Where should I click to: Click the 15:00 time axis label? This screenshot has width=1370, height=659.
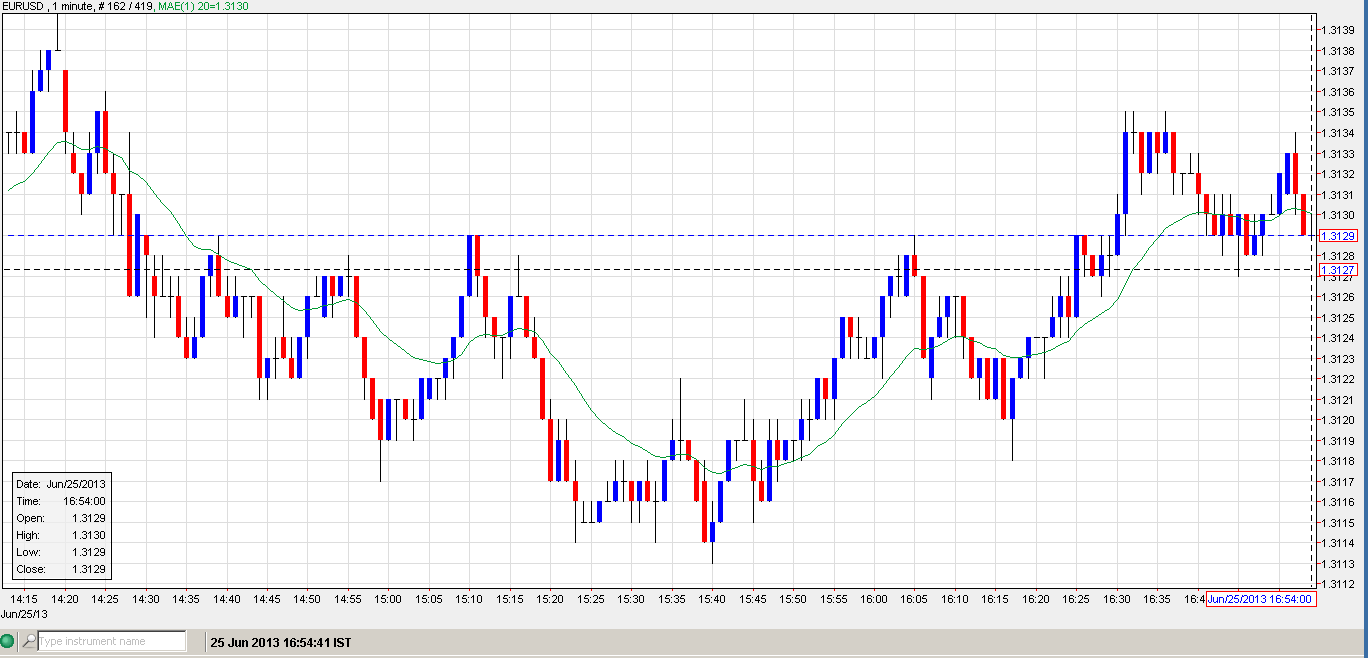click(x=388, y=599)
